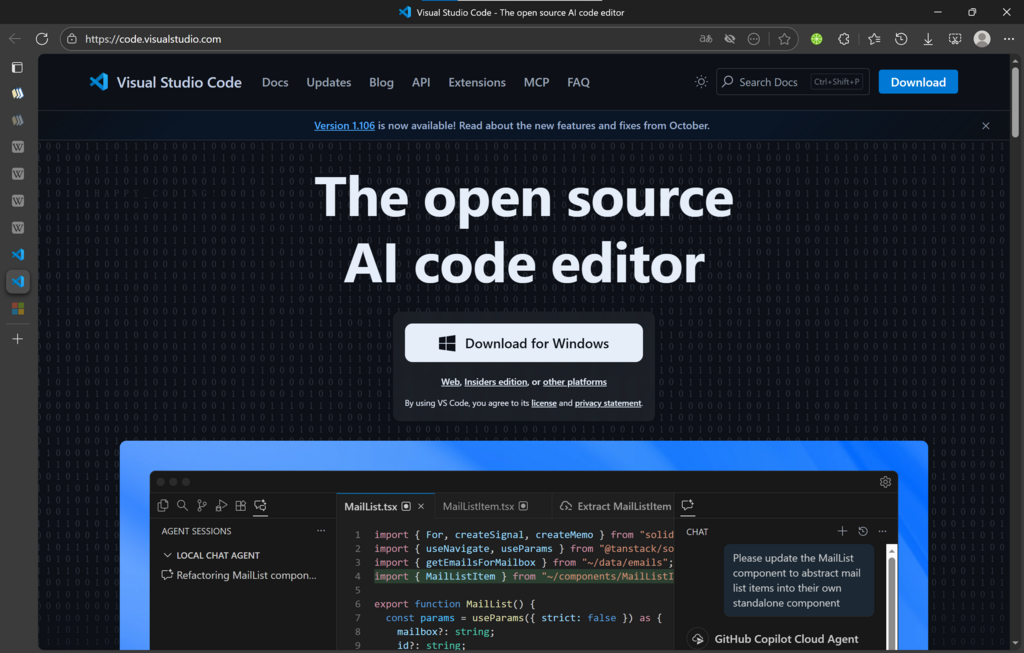Open the Version 1.106 release notes link
This screenshot has height=653, width=1024.
tap(344, 125)
